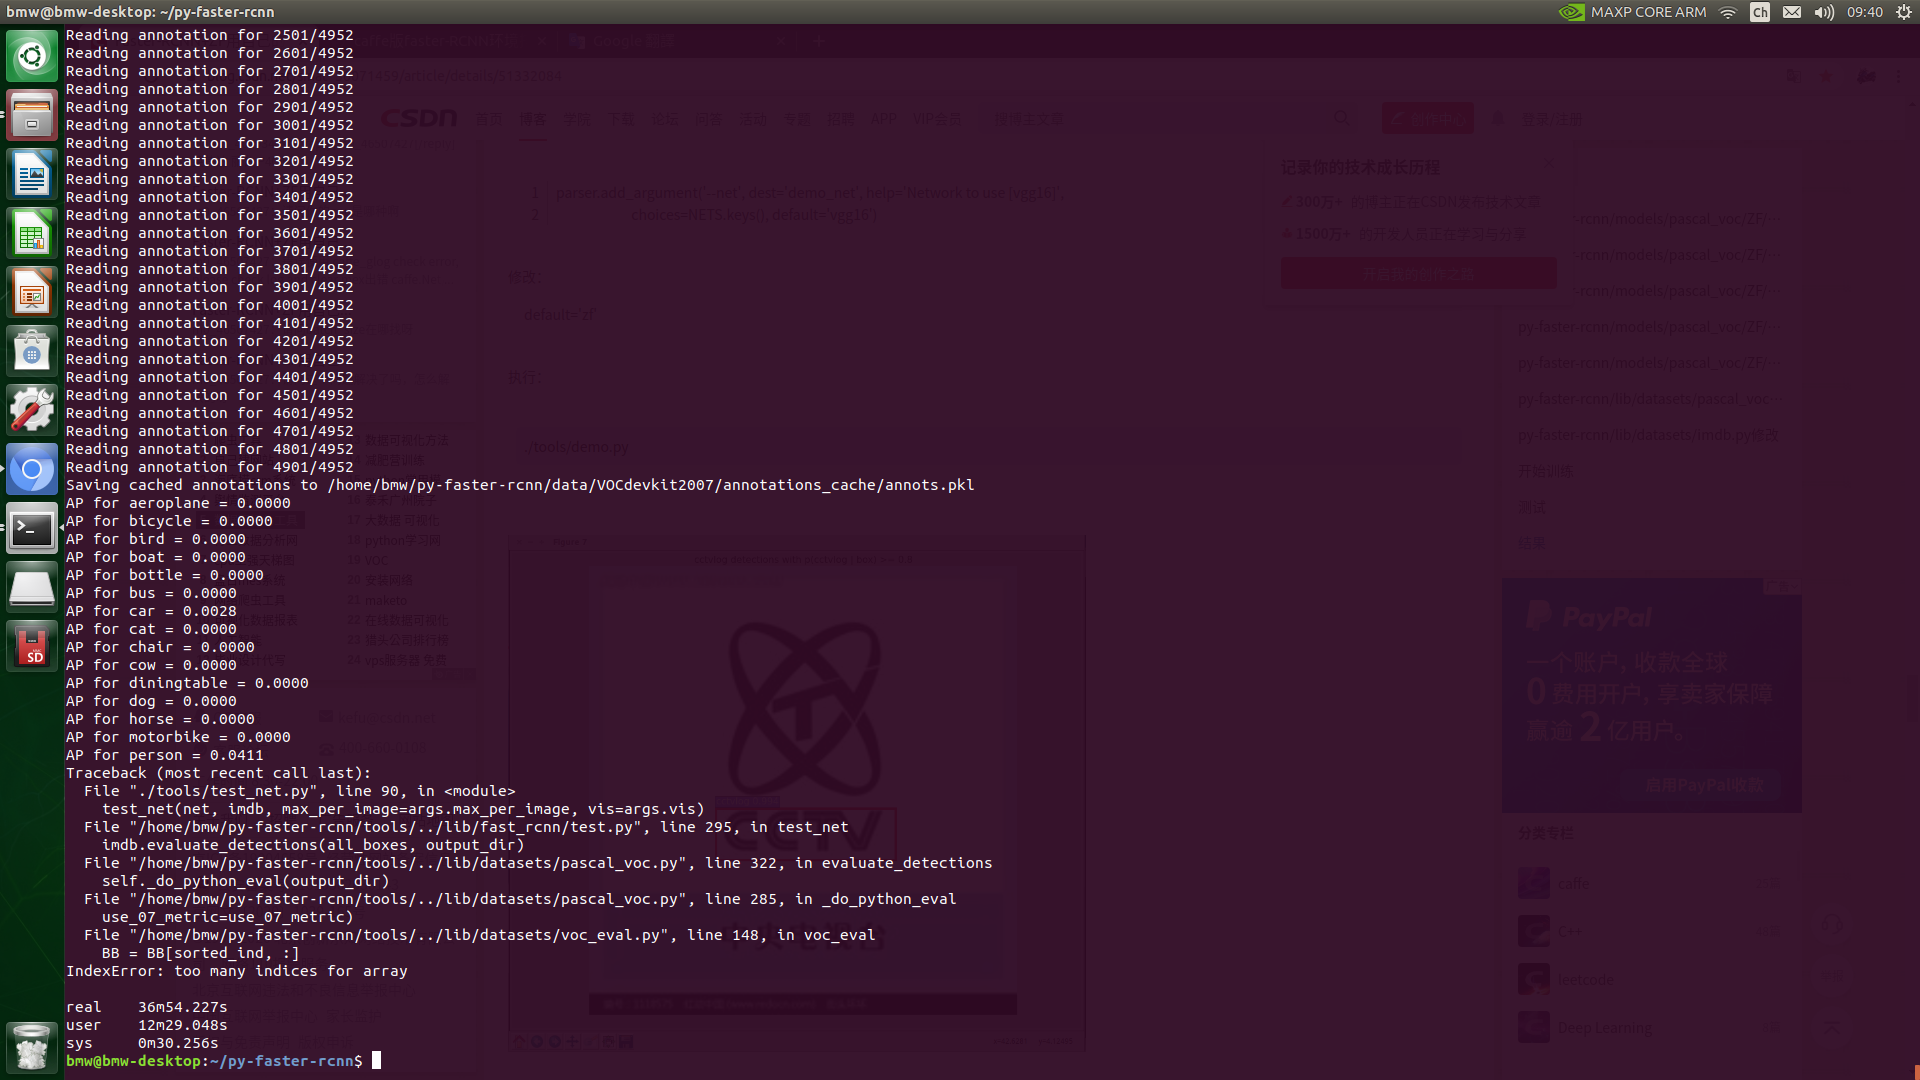Open the Ubuntu Dash launcher
The width and height of the screenshot is (1920, 1080).
(x=32, y=55)
